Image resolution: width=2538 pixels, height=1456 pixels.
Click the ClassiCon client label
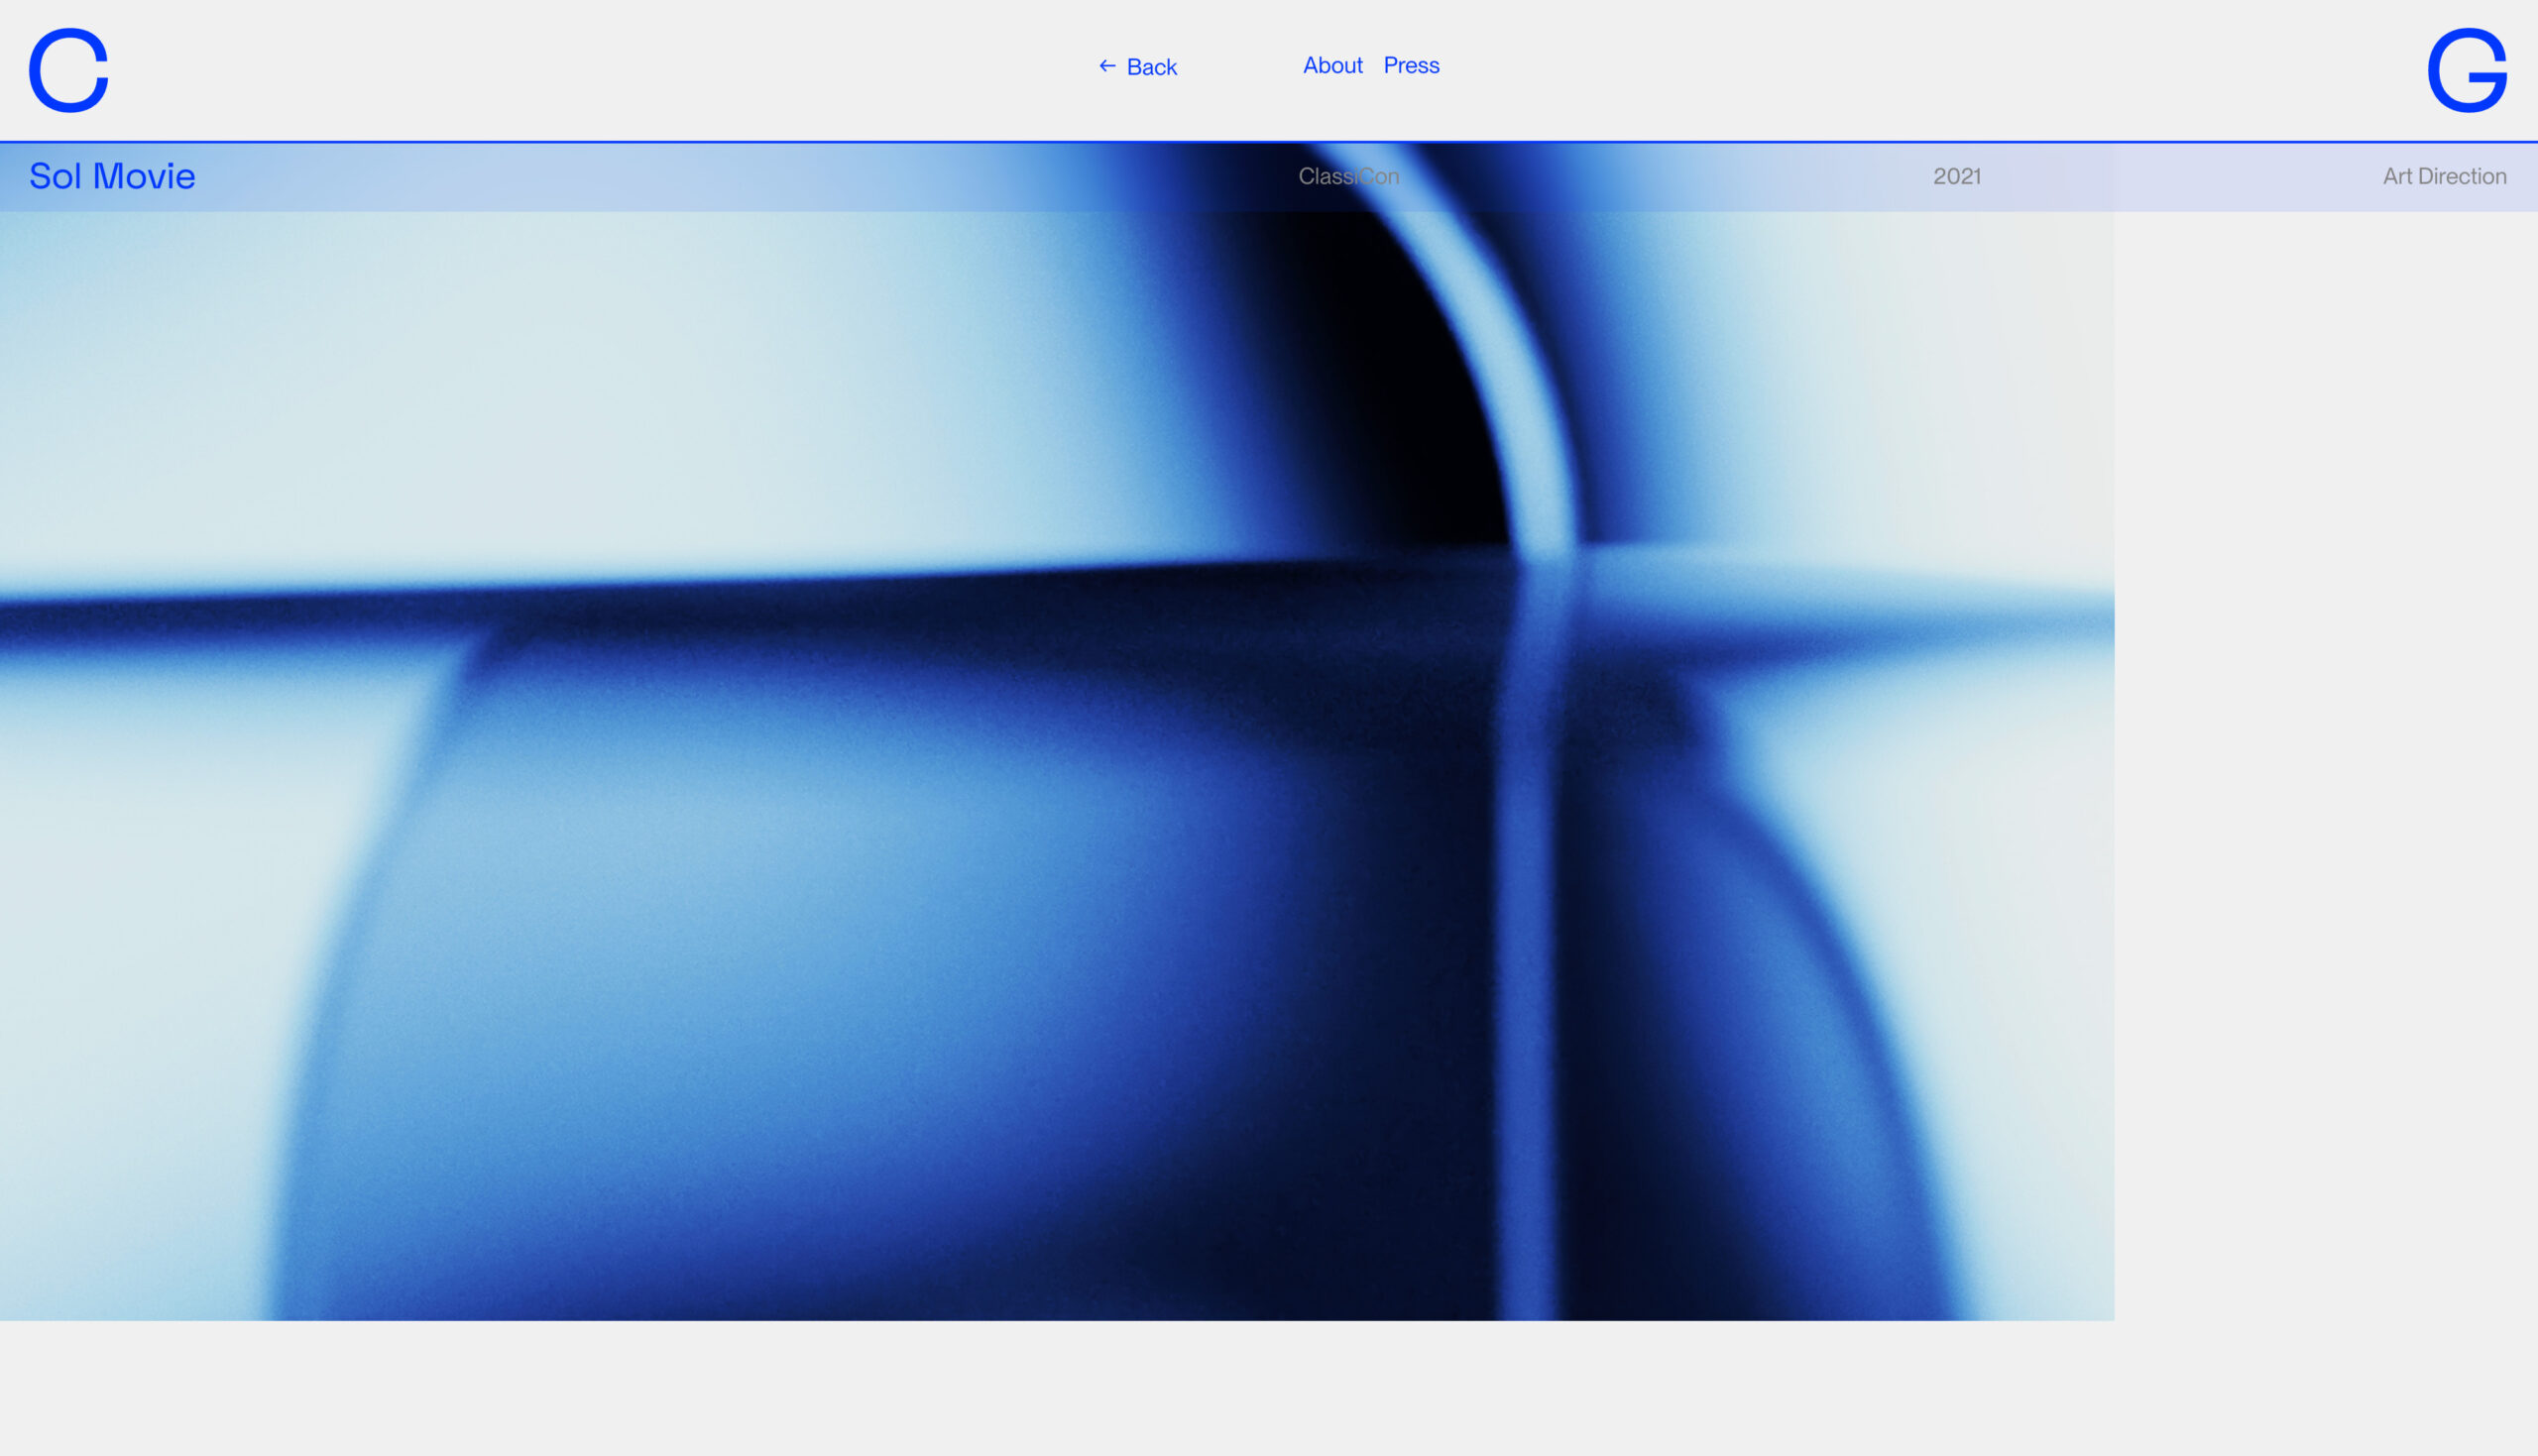coord(1348,176)
